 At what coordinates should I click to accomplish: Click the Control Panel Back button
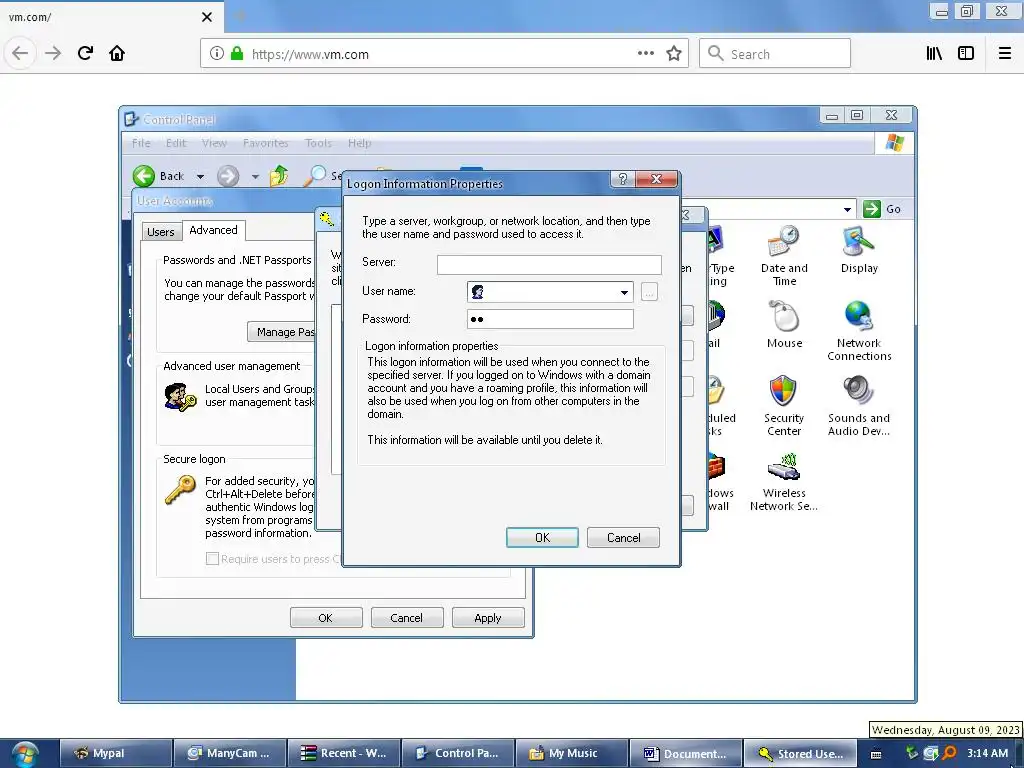coord(159,176)
